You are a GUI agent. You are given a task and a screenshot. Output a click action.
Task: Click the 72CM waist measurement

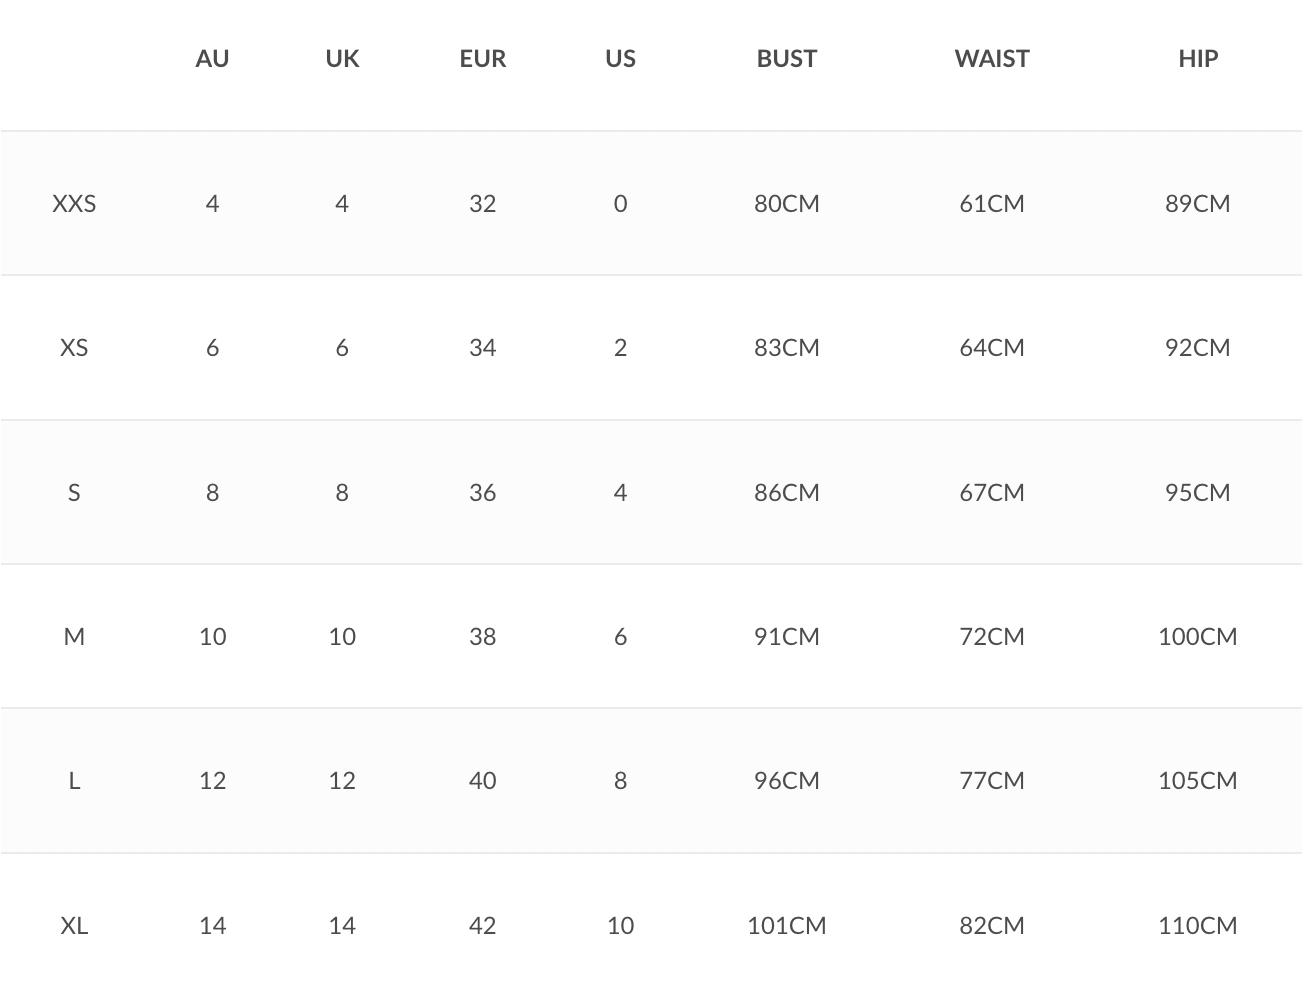[991, 637]
